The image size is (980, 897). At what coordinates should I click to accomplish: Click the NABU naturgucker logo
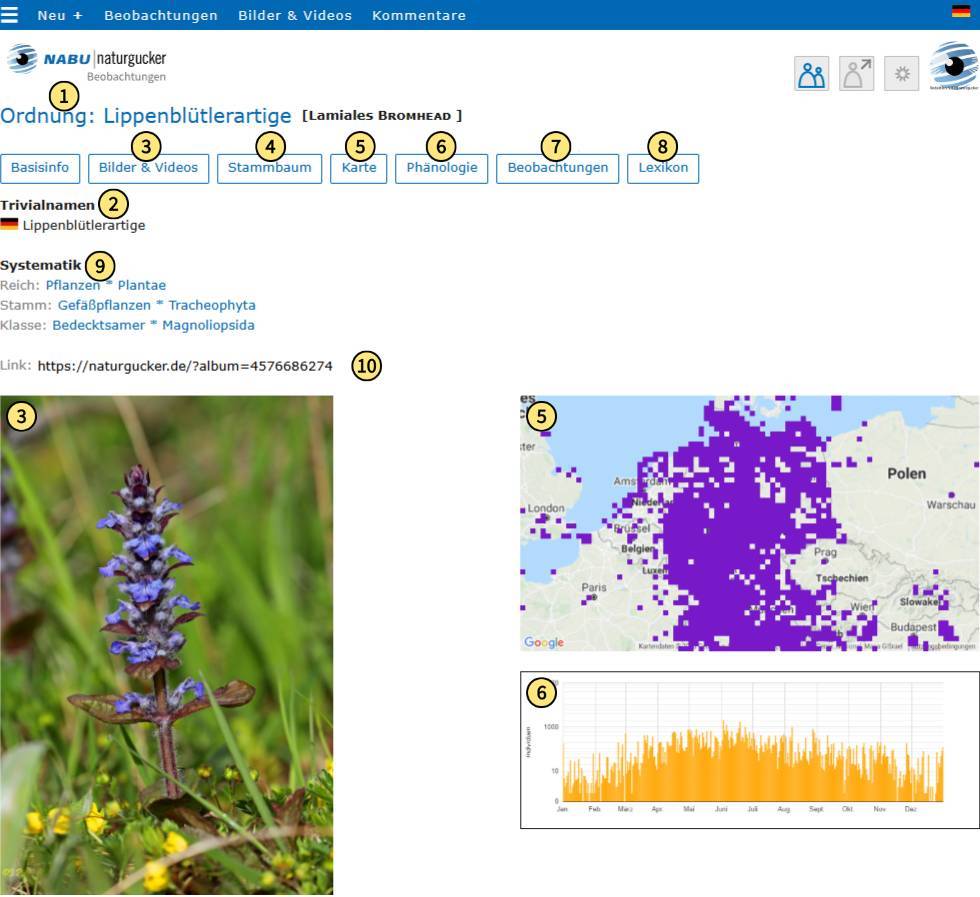point(87,62)
